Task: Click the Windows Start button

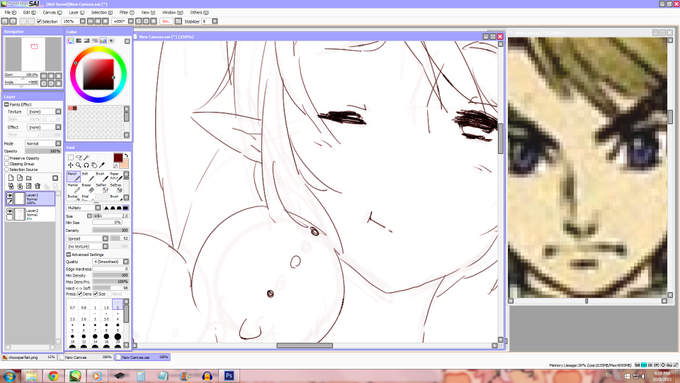Action: pos(9,376)
